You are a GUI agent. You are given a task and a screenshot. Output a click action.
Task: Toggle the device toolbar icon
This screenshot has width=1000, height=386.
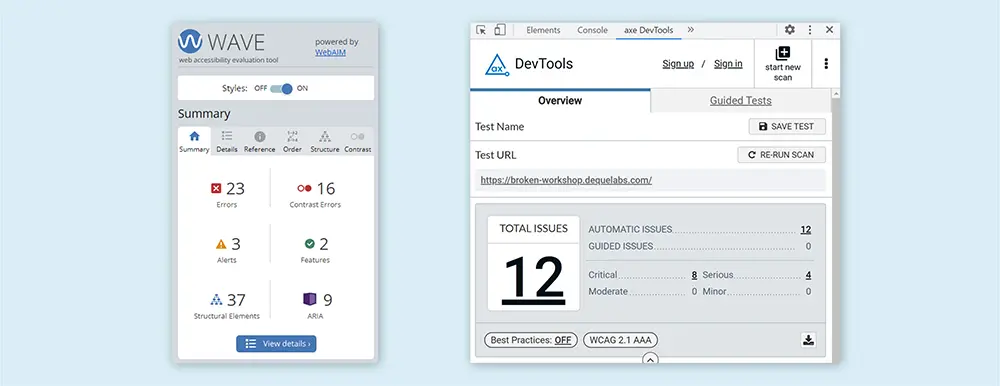click(500, 30)
